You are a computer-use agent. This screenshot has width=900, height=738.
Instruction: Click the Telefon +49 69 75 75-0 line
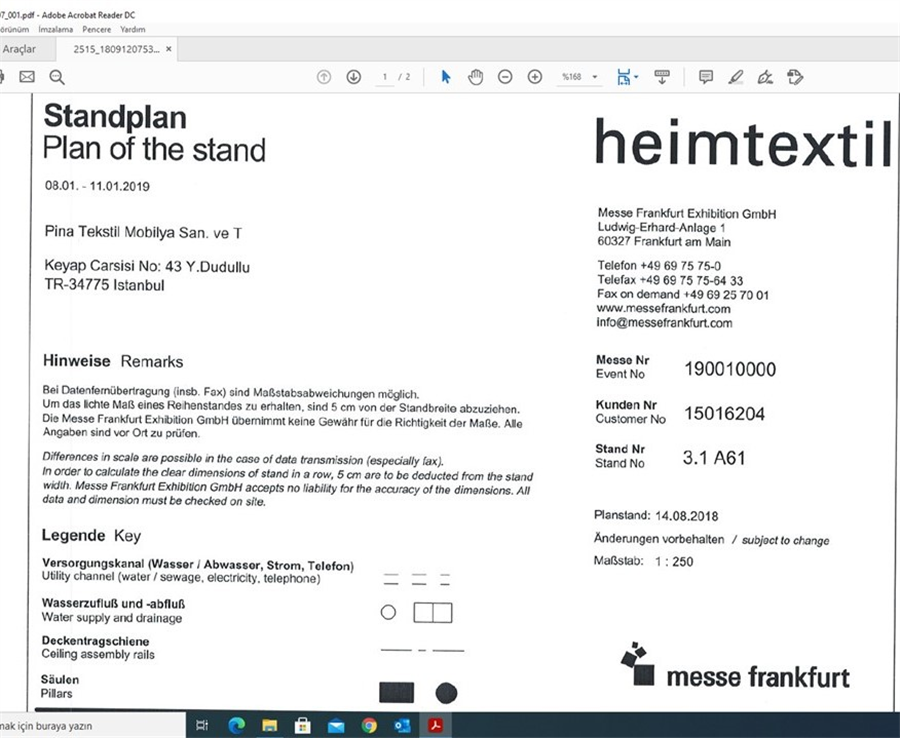click(x=659, y=266)
